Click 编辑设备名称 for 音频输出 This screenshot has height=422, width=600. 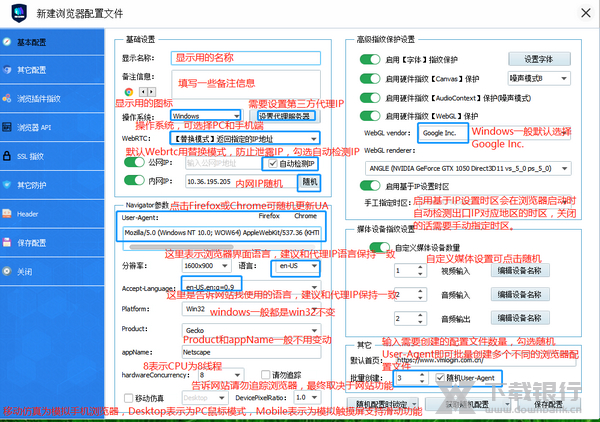[x=520, y=318]
